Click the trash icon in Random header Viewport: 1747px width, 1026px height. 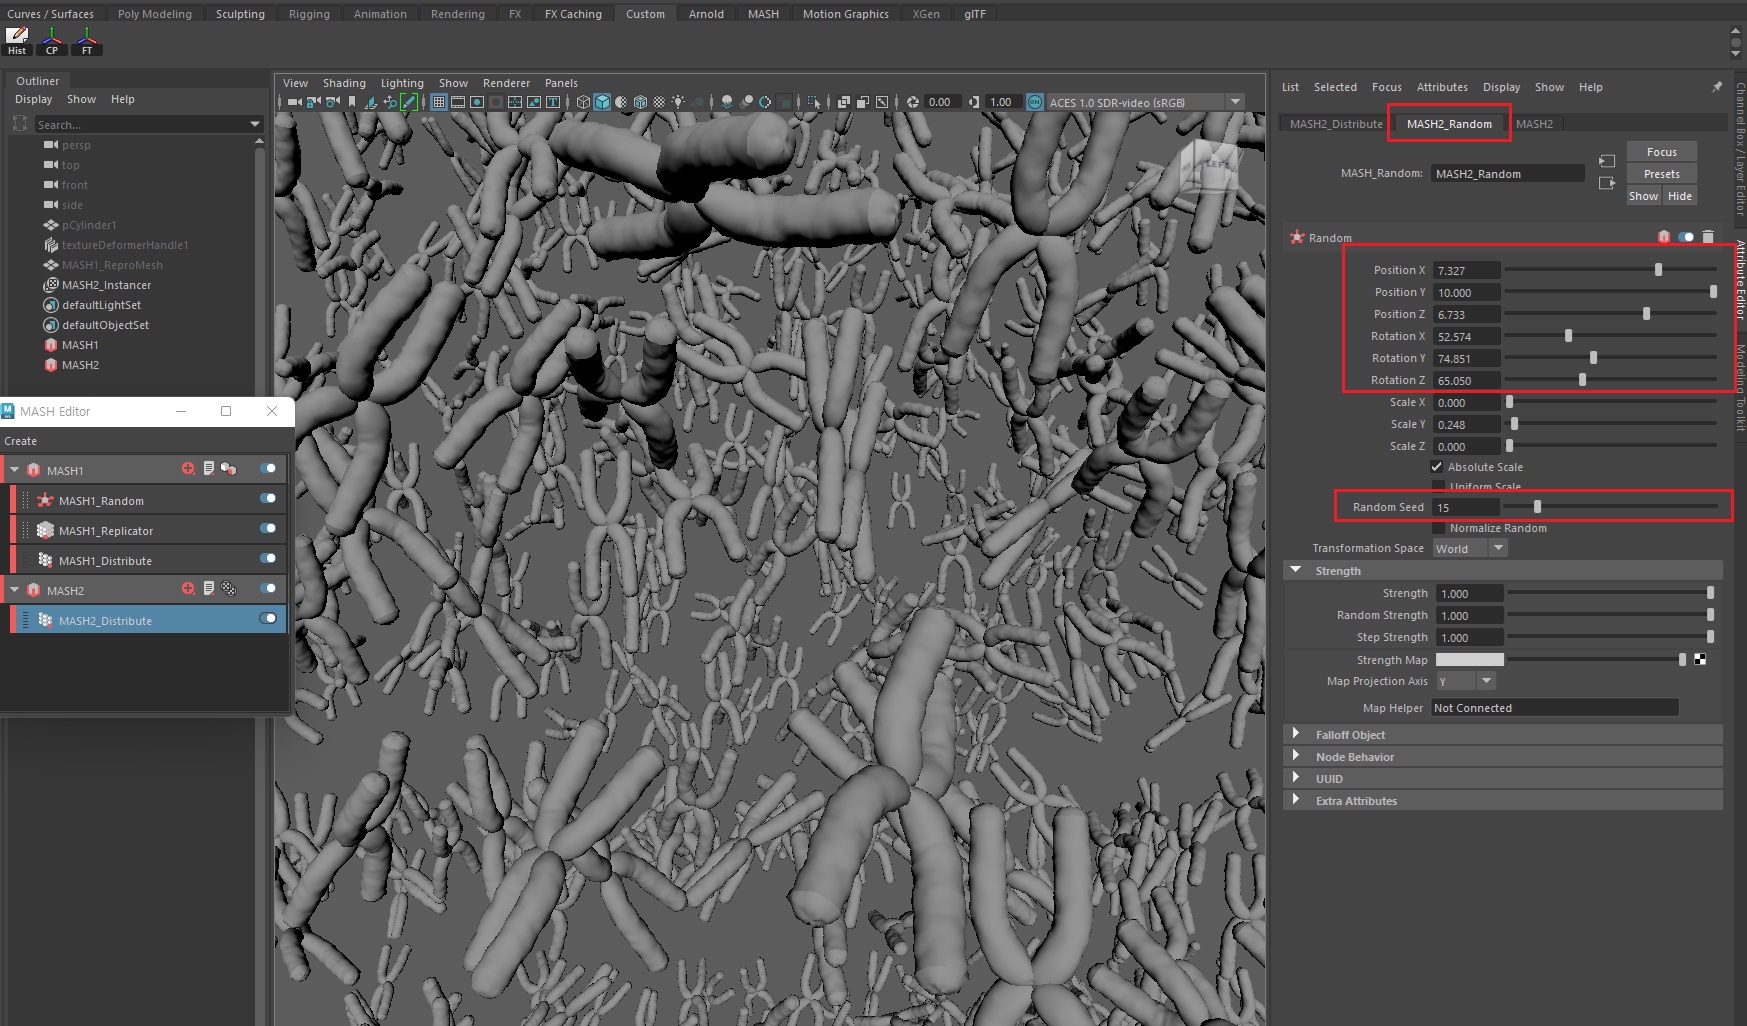1708,237
